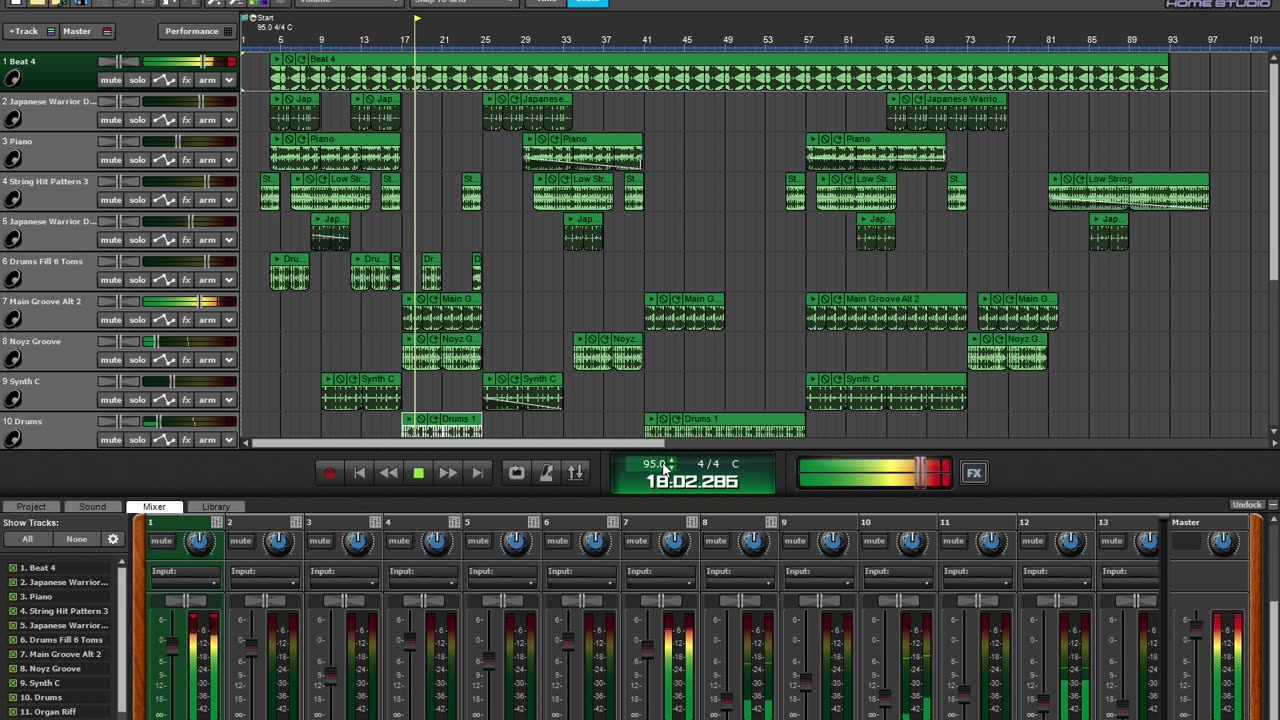This screenshot has height=720, width=1280.
Task: Mute the Beat 4 track
Action: [x=111, y=80]
